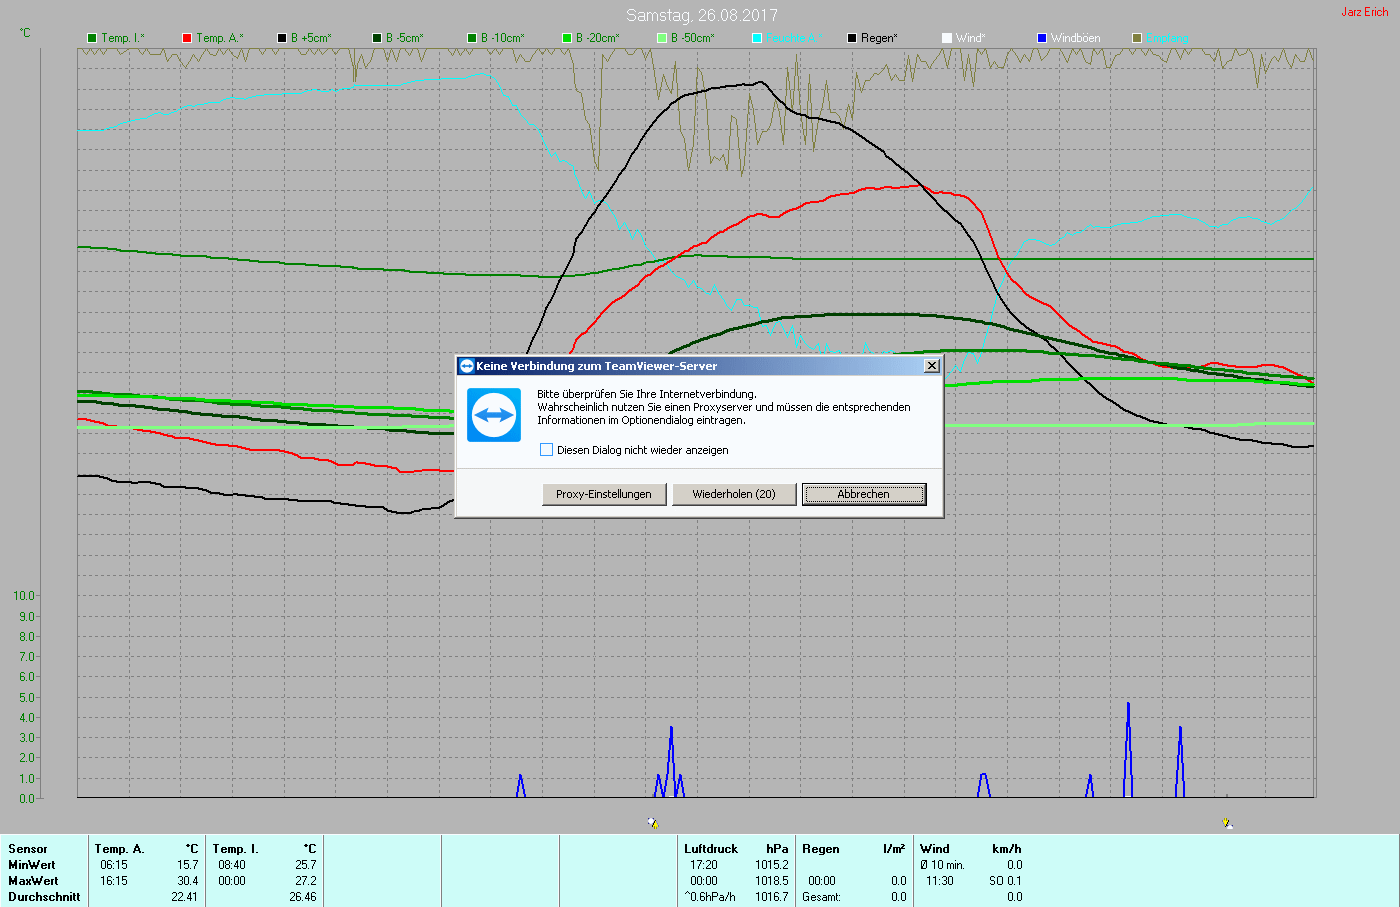Click the '^0.6hPa/h' pressure trend value
This screenshot has width=1400, height=907.
tap(710, 897)
